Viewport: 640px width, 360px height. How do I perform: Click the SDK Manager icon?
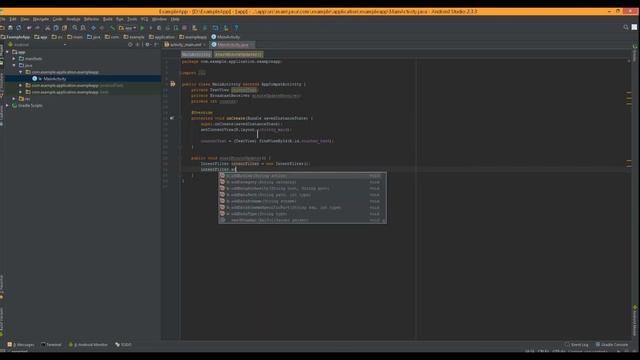pos(226,28)
